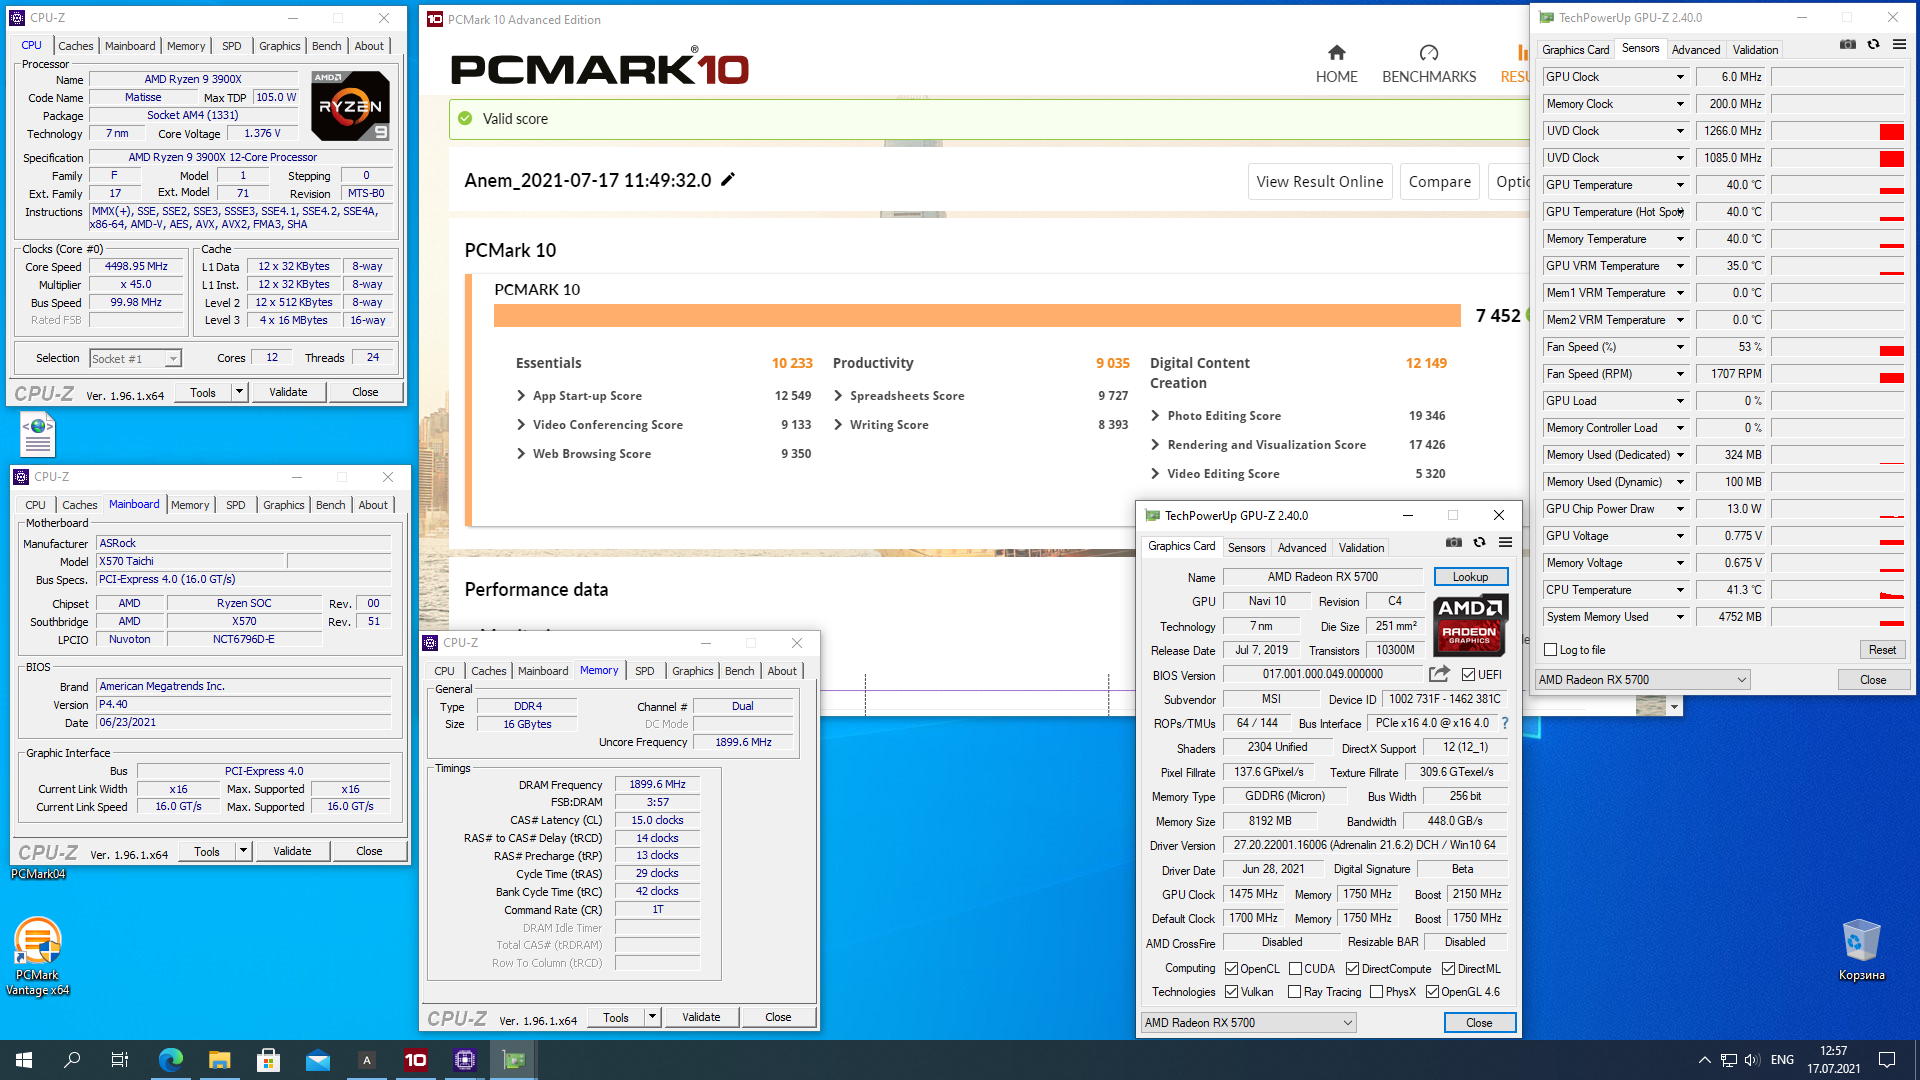
Task: Toggle CUDA checkbox
Action: click(x=1295, y=969)
